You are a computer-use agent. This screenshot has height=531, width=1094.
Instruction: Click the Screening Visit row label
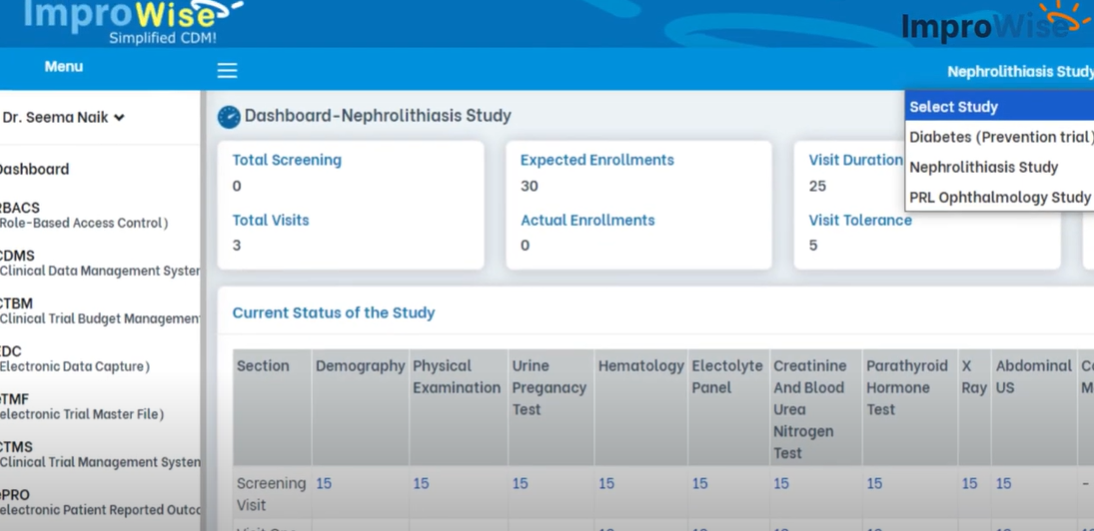point(271,494)
